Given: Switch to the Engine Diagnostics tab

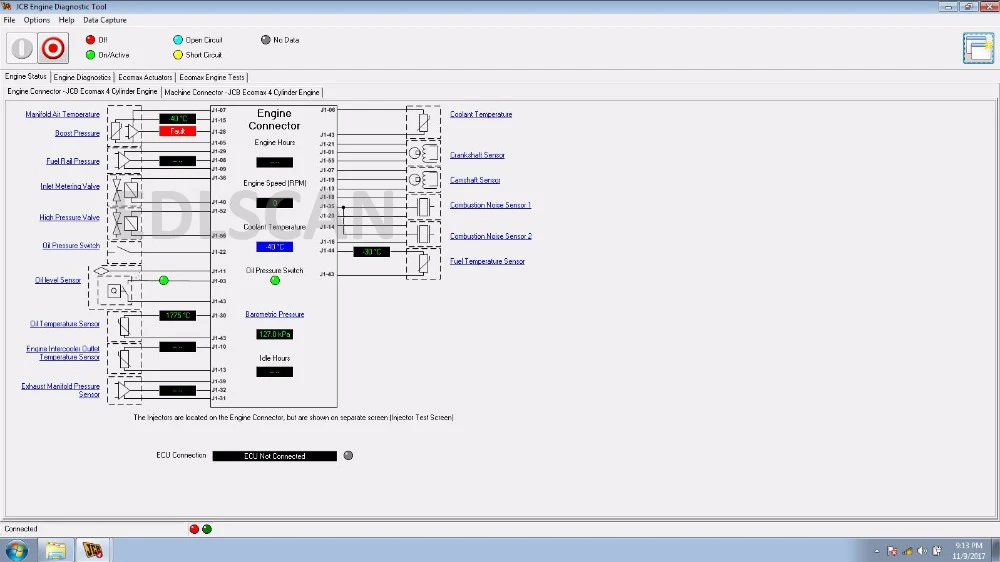Looking at the screenshot, I should point(82,77).
